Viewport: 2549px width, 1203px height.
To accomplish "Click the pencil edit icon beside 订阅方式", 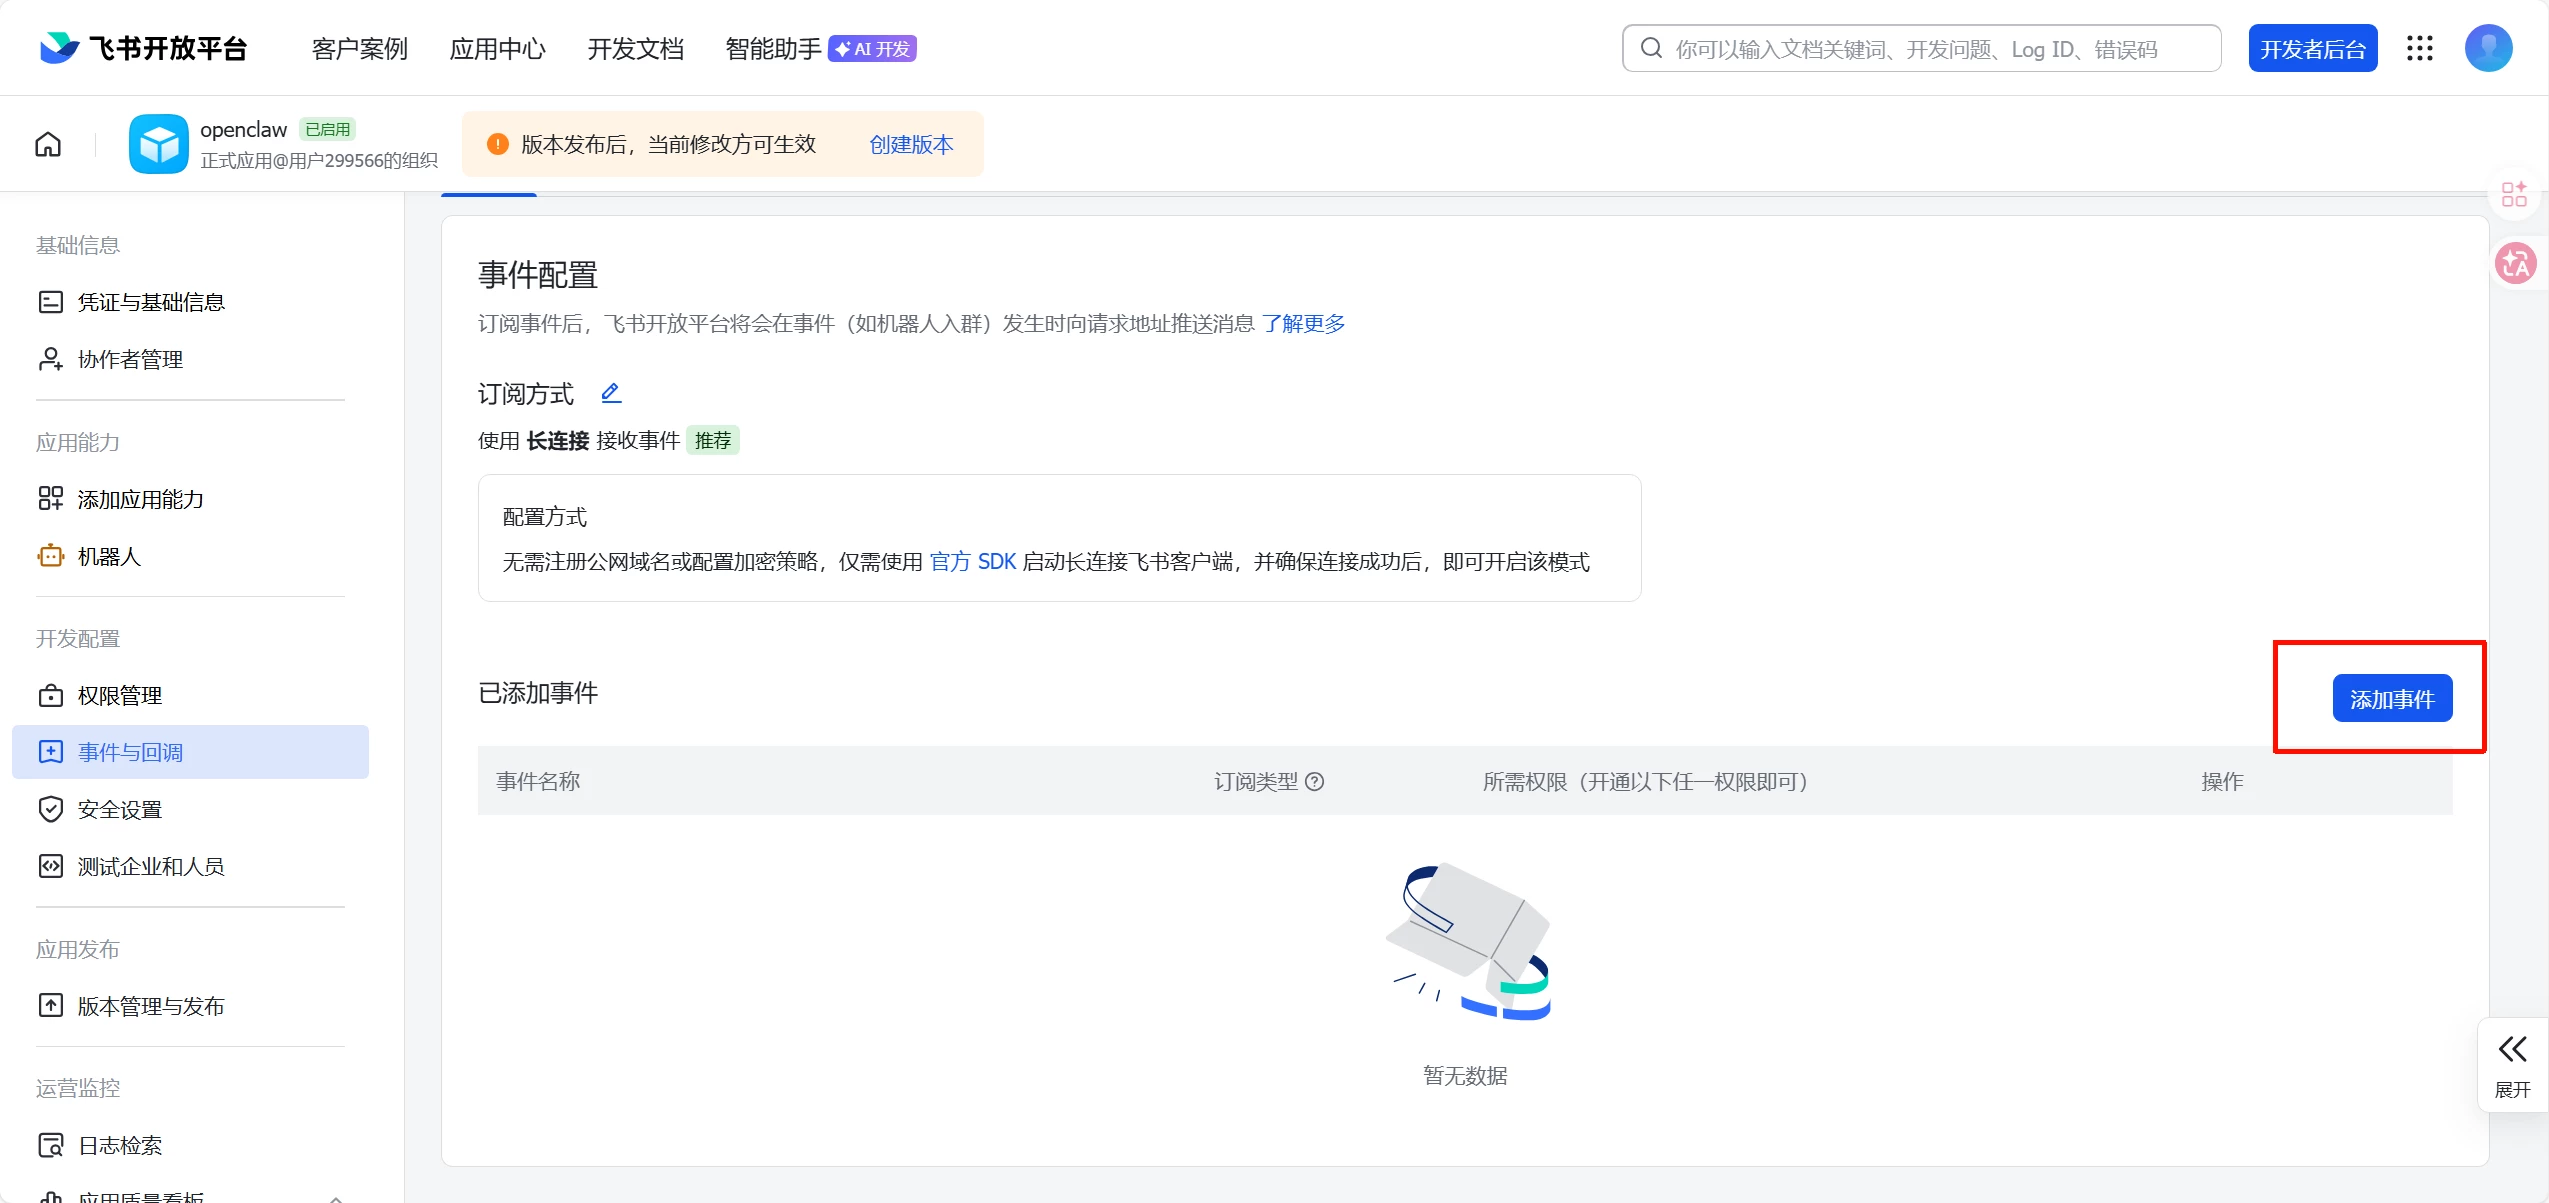I will (611, 393).
